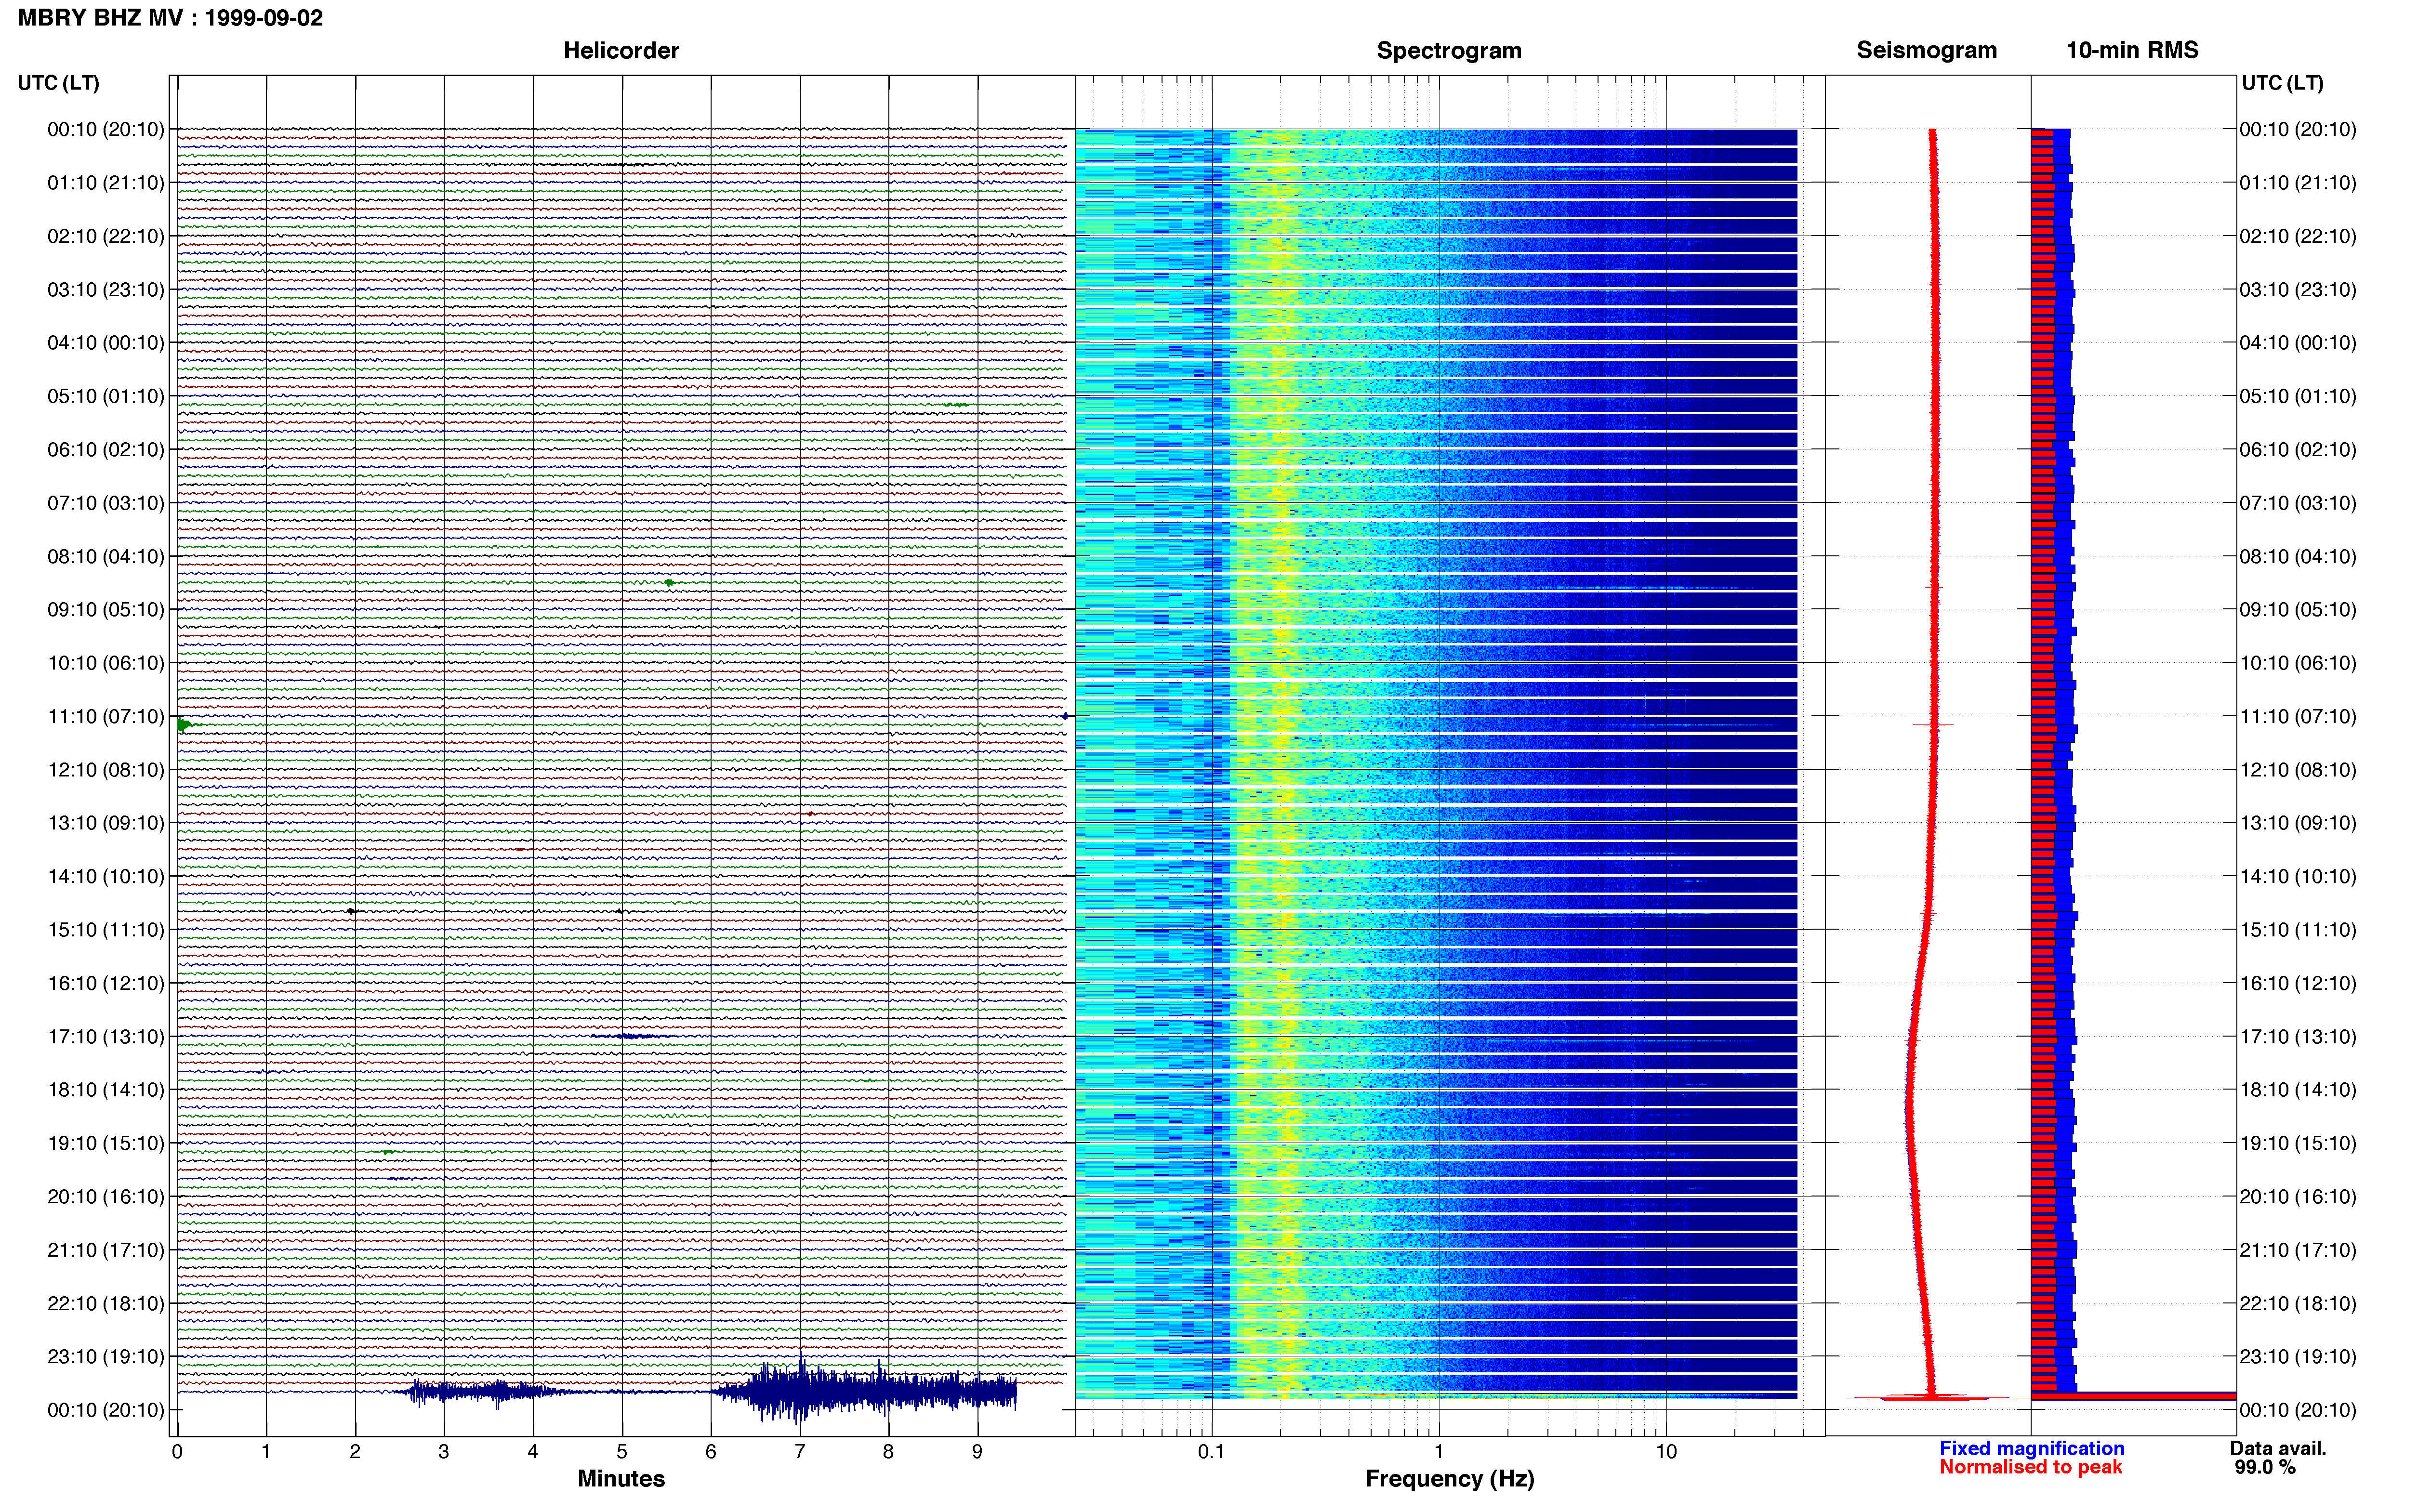Click the left 00:10 (20:10) top time label
The height and width of the screenshot is (1512, 2418).
(x=106, y=129)
